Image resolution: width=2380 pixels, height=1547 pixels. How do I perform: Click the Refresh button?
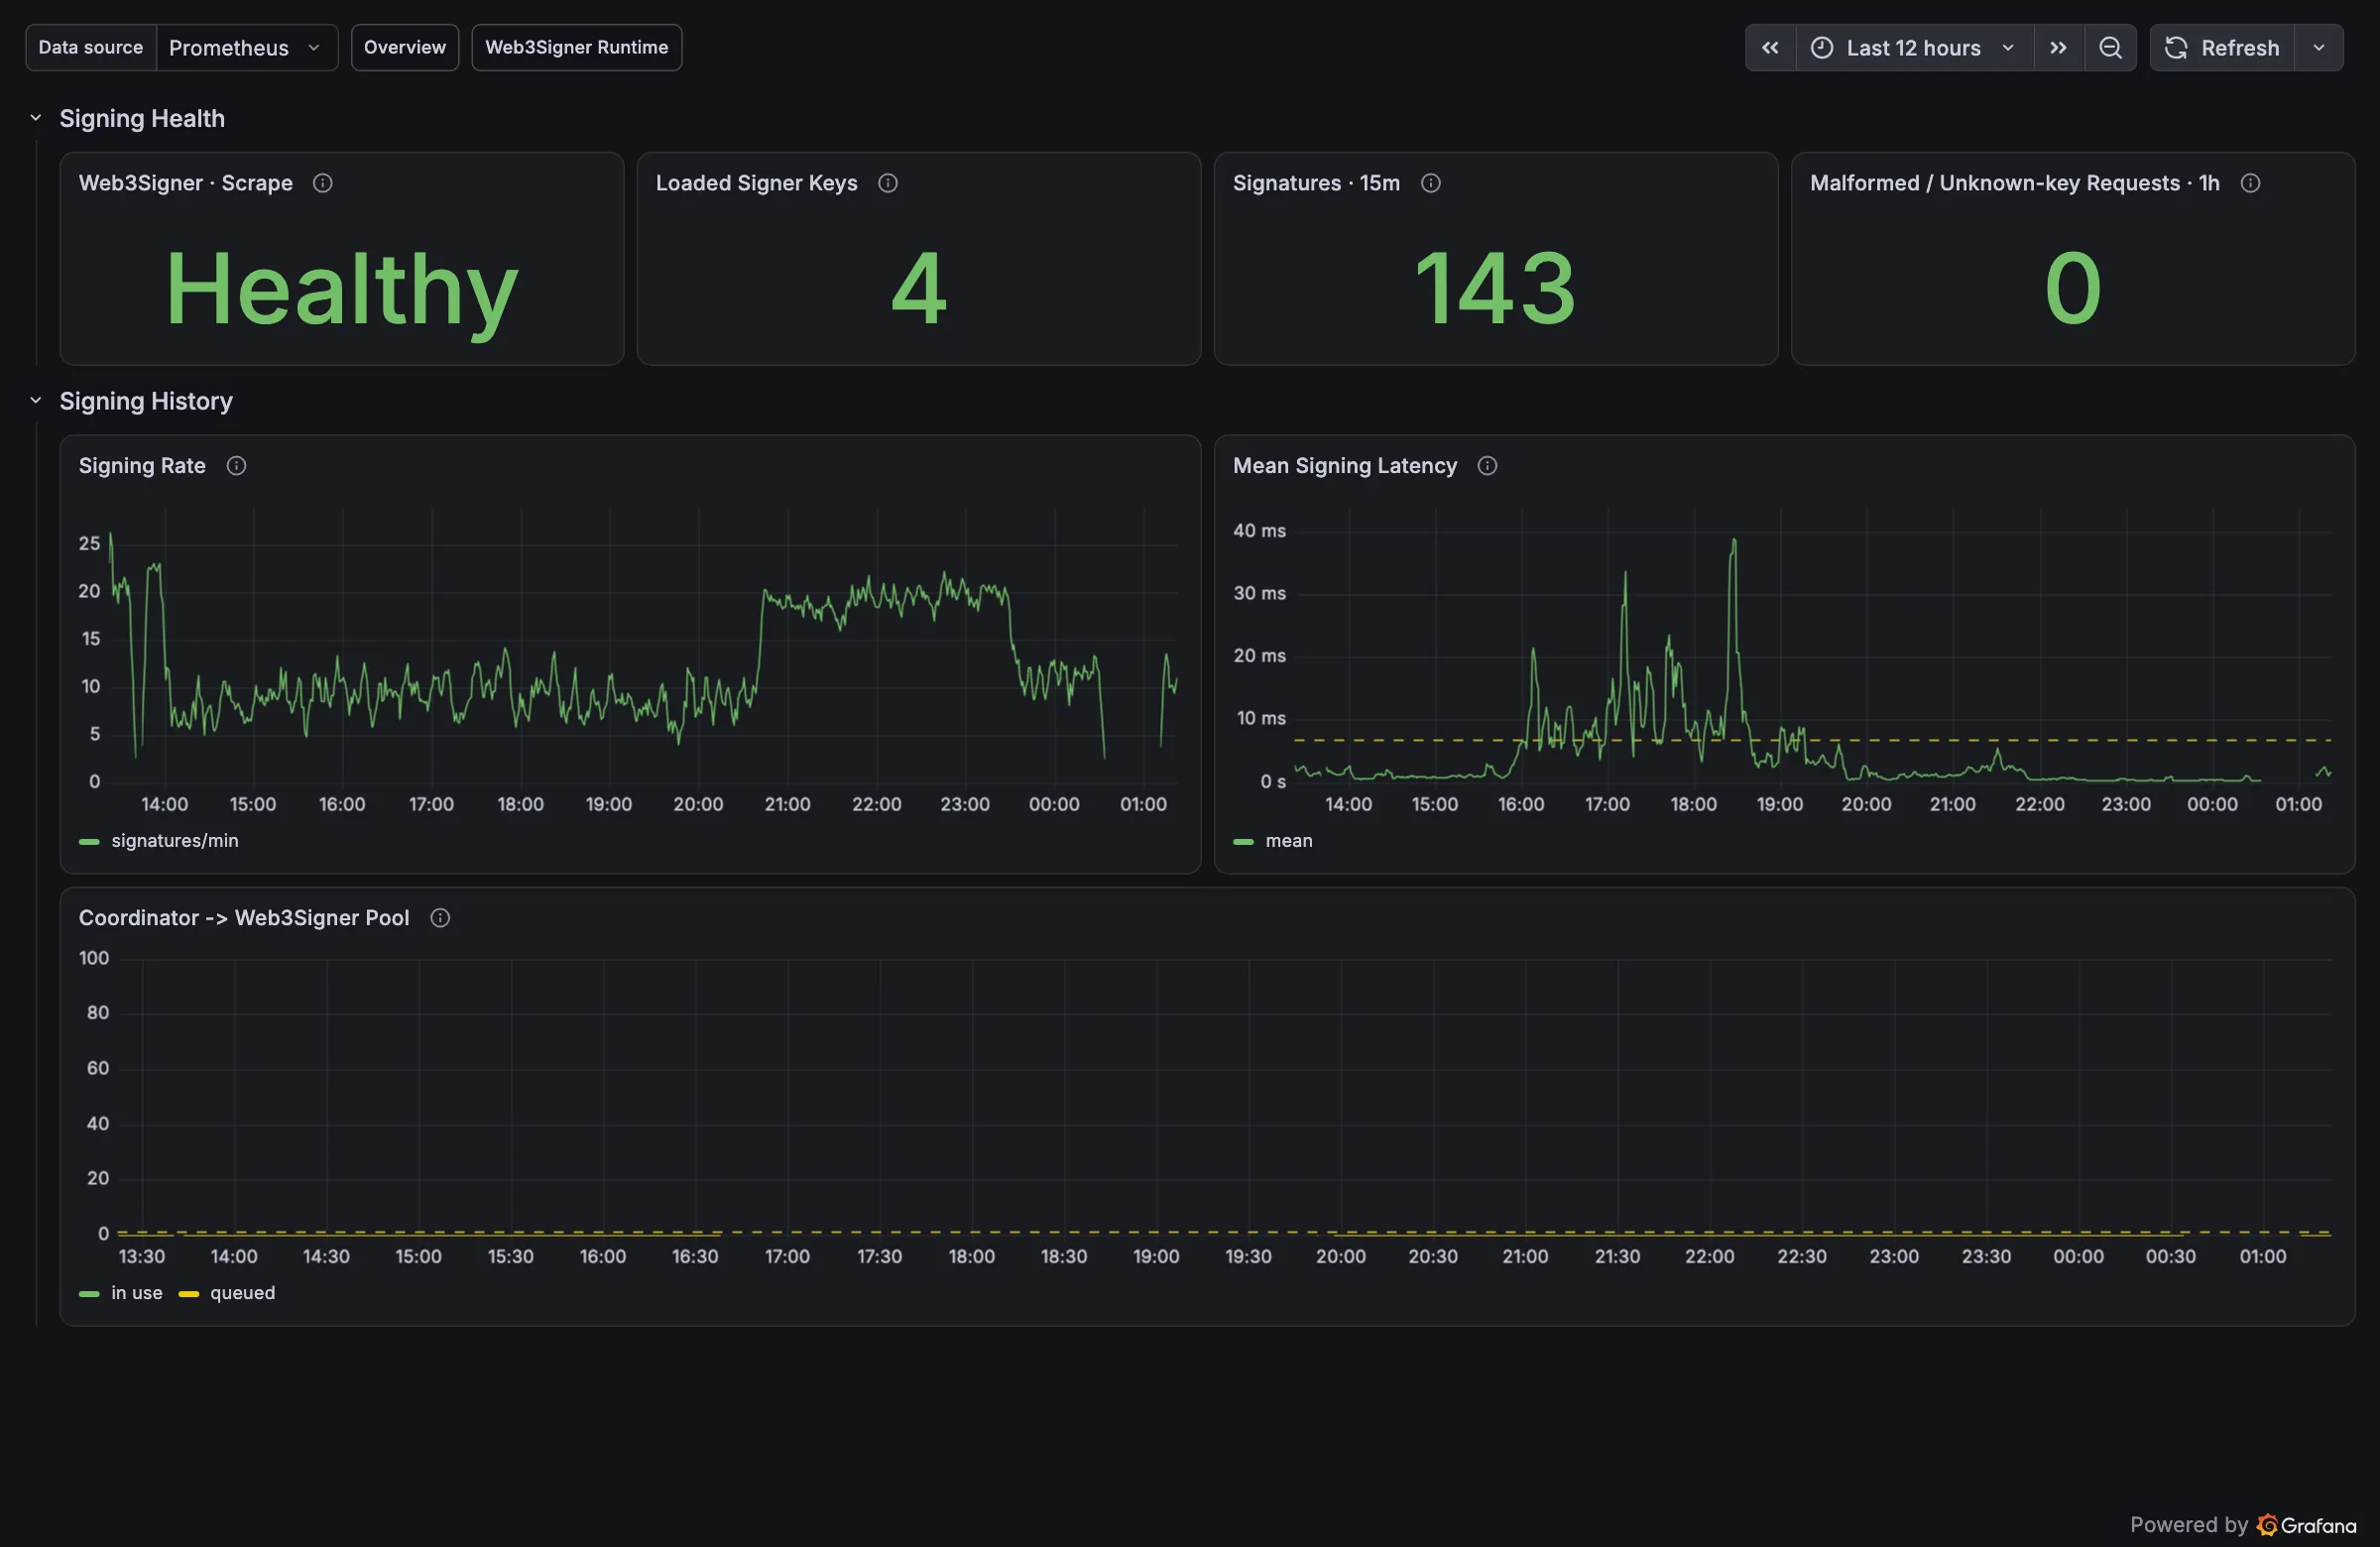tap(2222, 48)
